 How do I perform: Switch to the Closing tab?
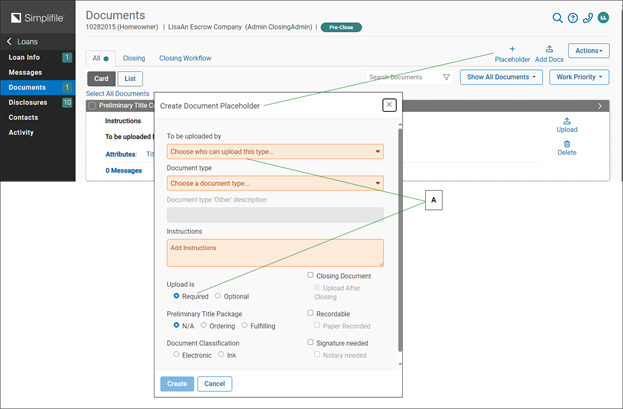click(x=134, y=58)
